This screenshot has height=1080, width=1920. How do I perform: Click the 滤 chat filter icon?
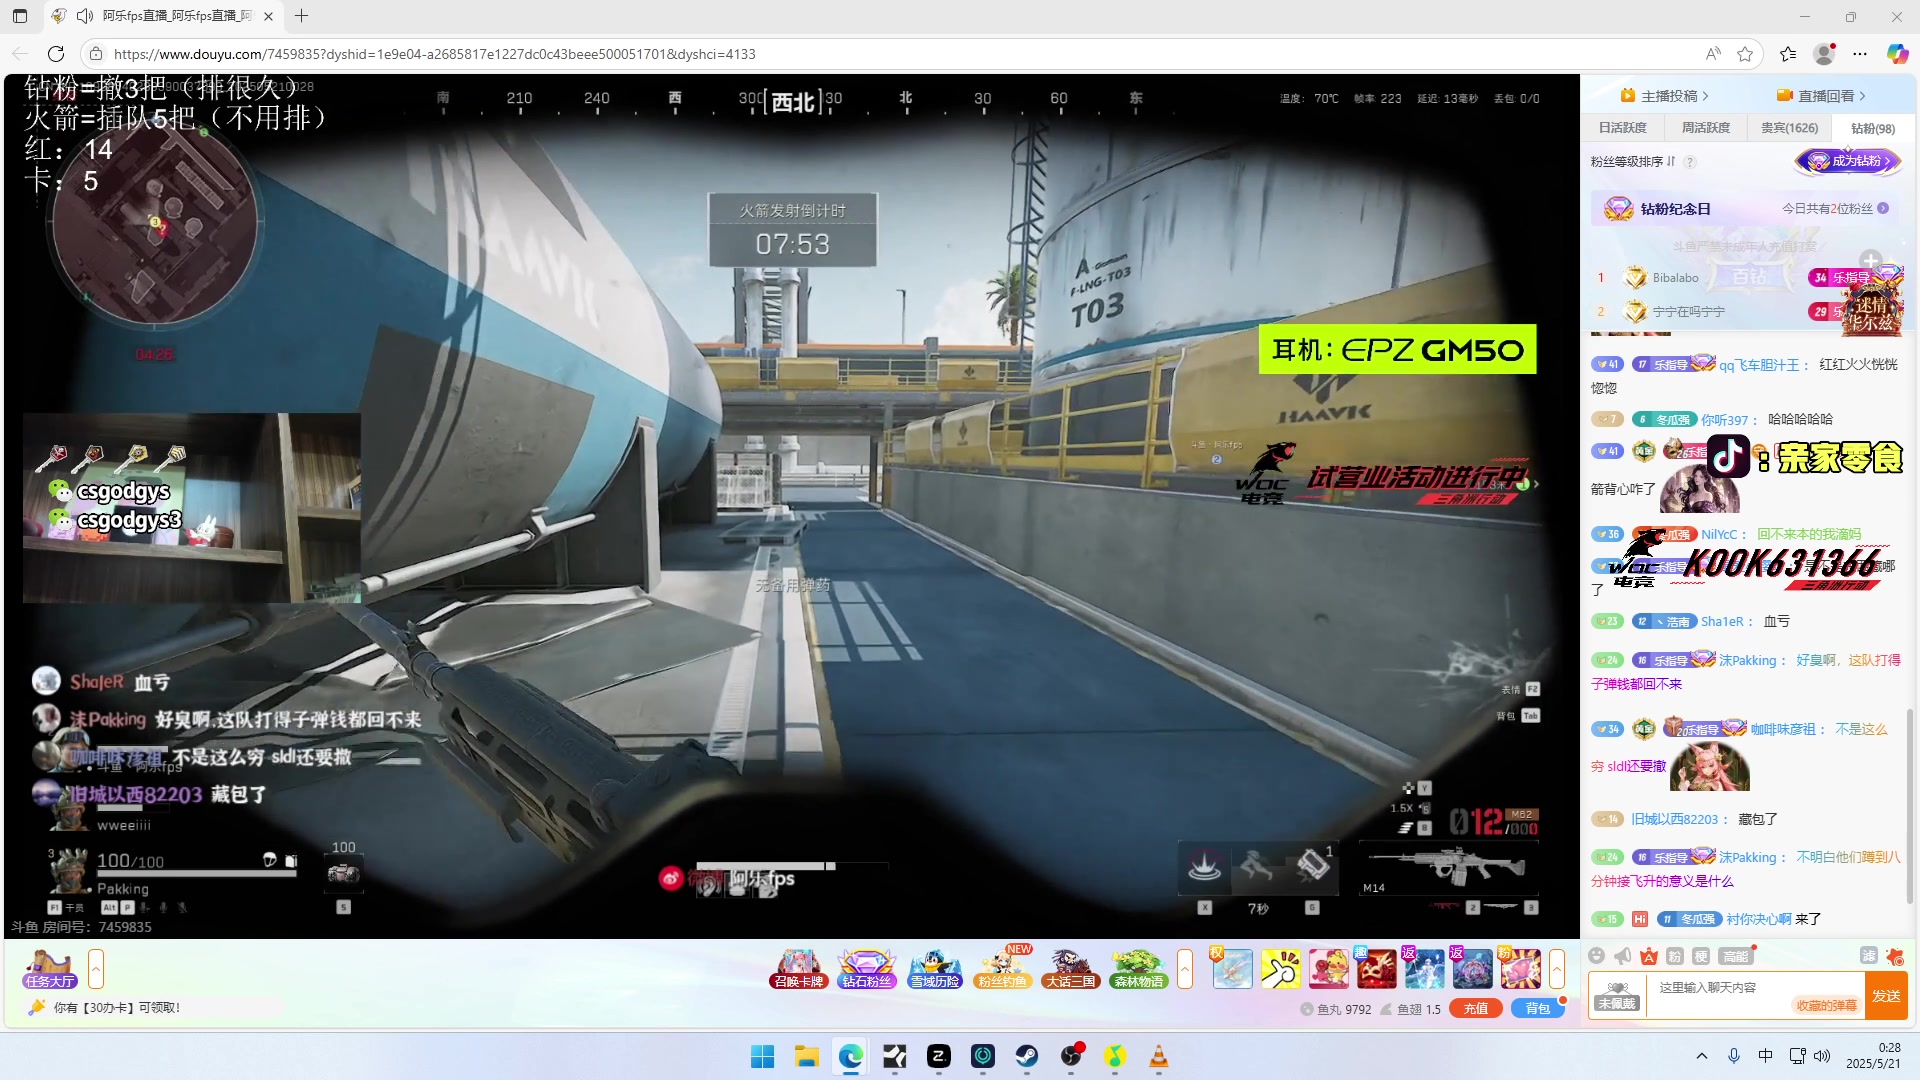[x=1868, y=956]
